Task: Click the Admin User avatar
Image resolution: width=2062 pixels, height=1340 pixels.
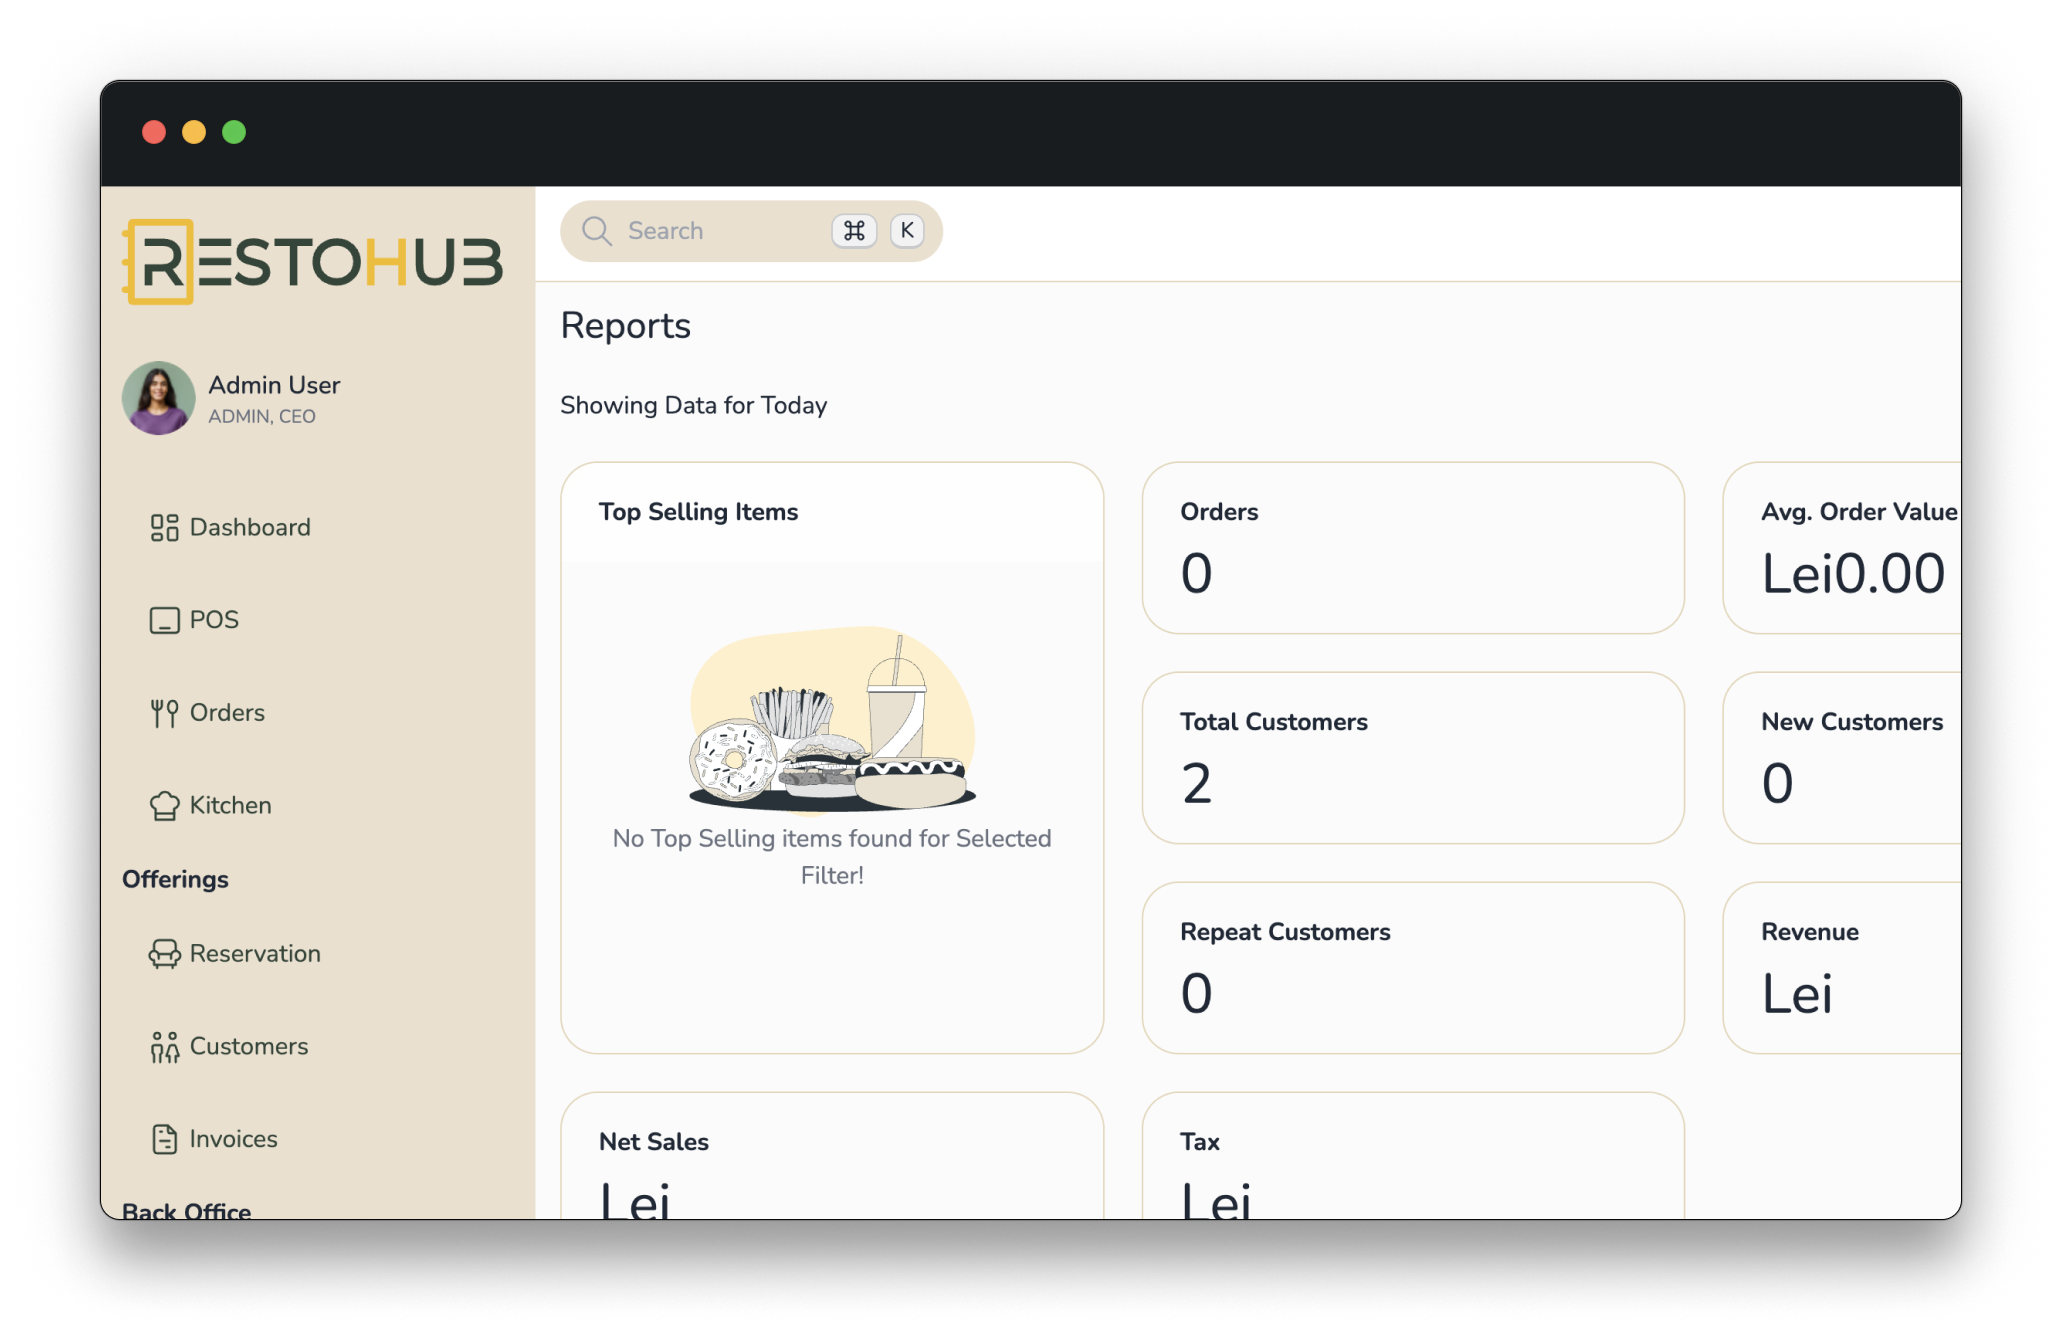Action: (158, 398)
